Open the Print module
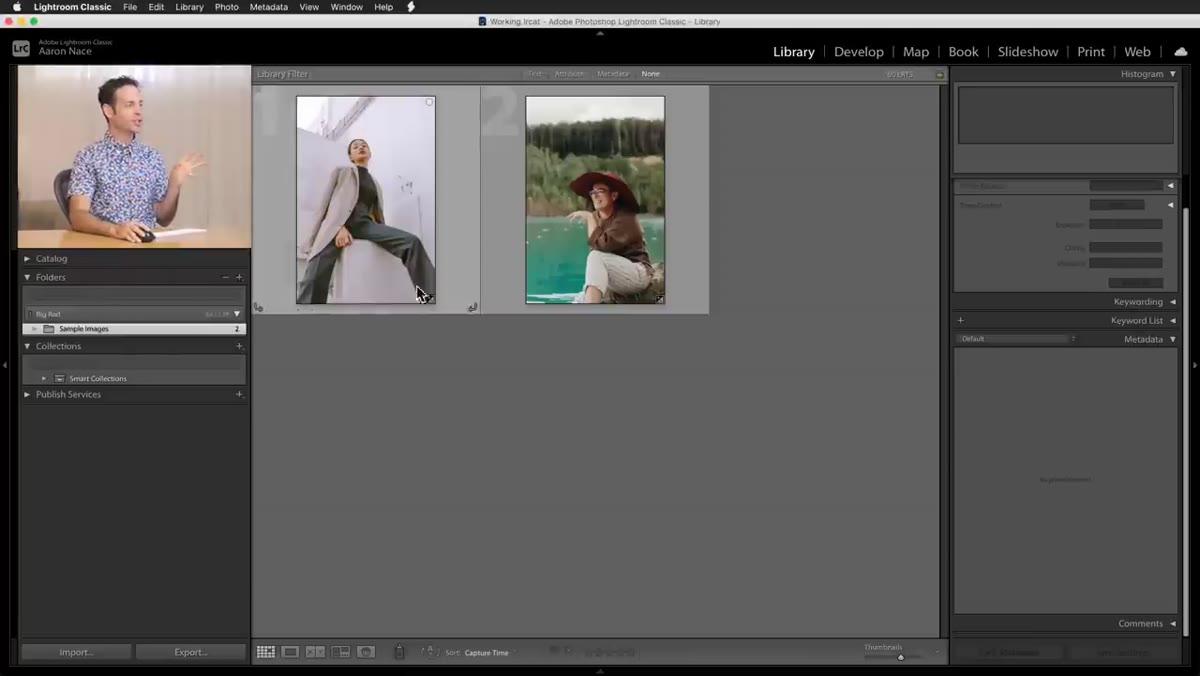 (x=1091, y=52)
